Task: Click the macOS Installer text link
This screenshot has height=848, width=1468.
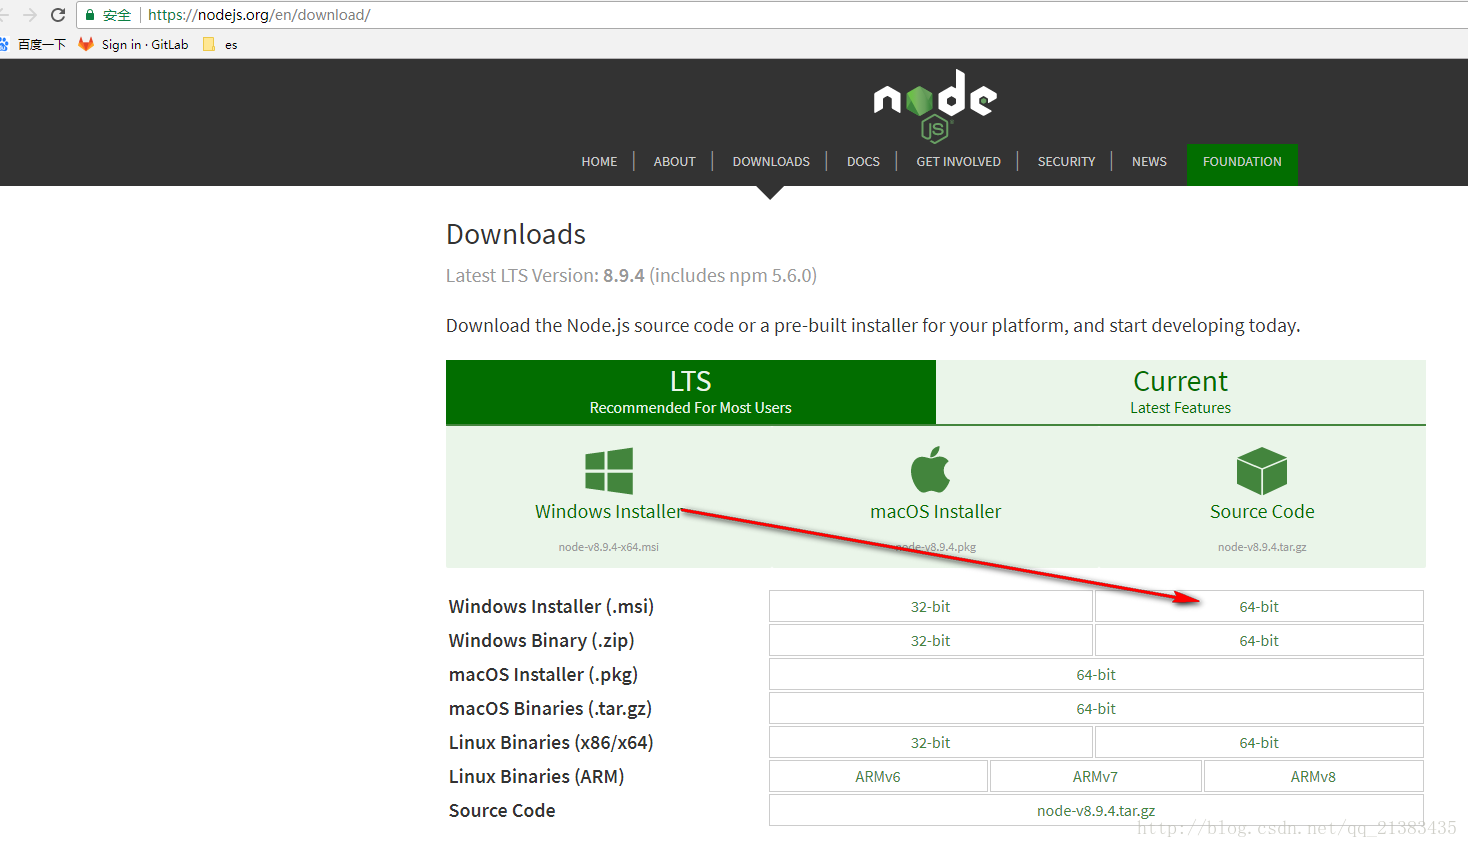Action: coord(936,511)
